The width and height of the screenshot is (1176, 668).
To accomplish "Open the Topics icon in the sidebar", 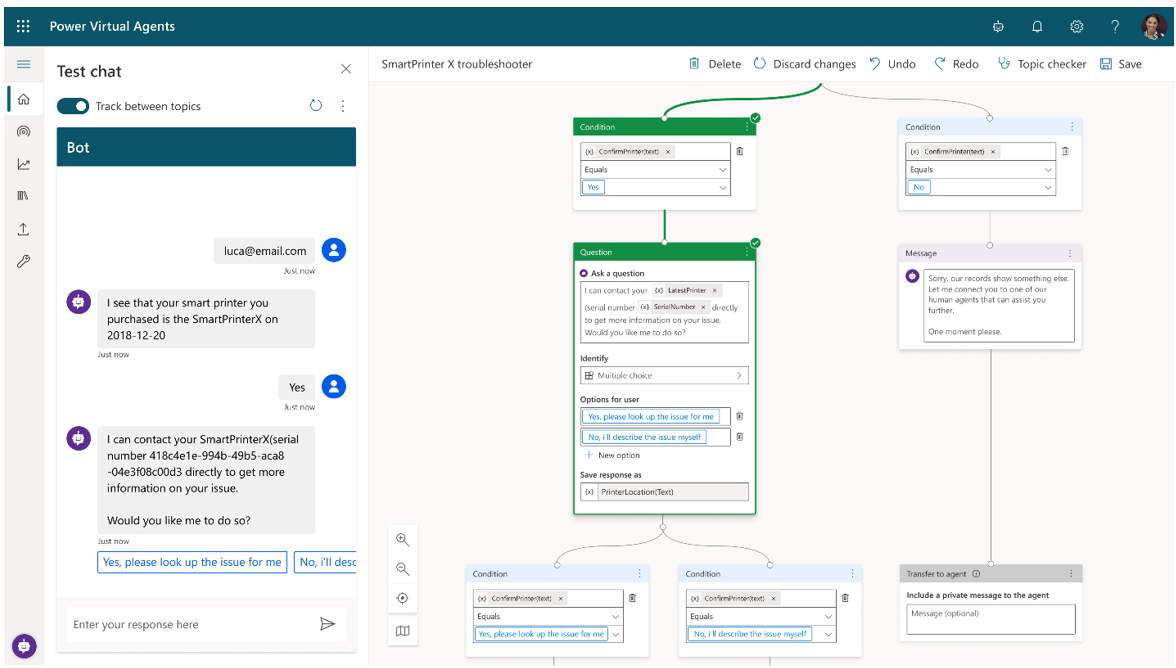I will (24, 132).
